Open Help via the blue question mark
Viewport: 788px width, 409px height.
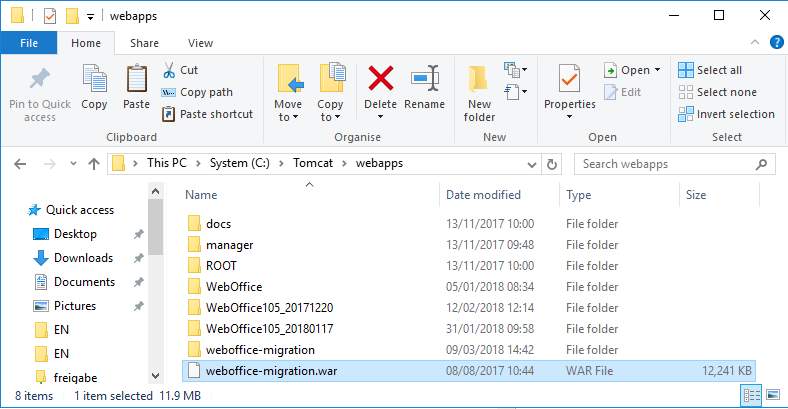776,42
